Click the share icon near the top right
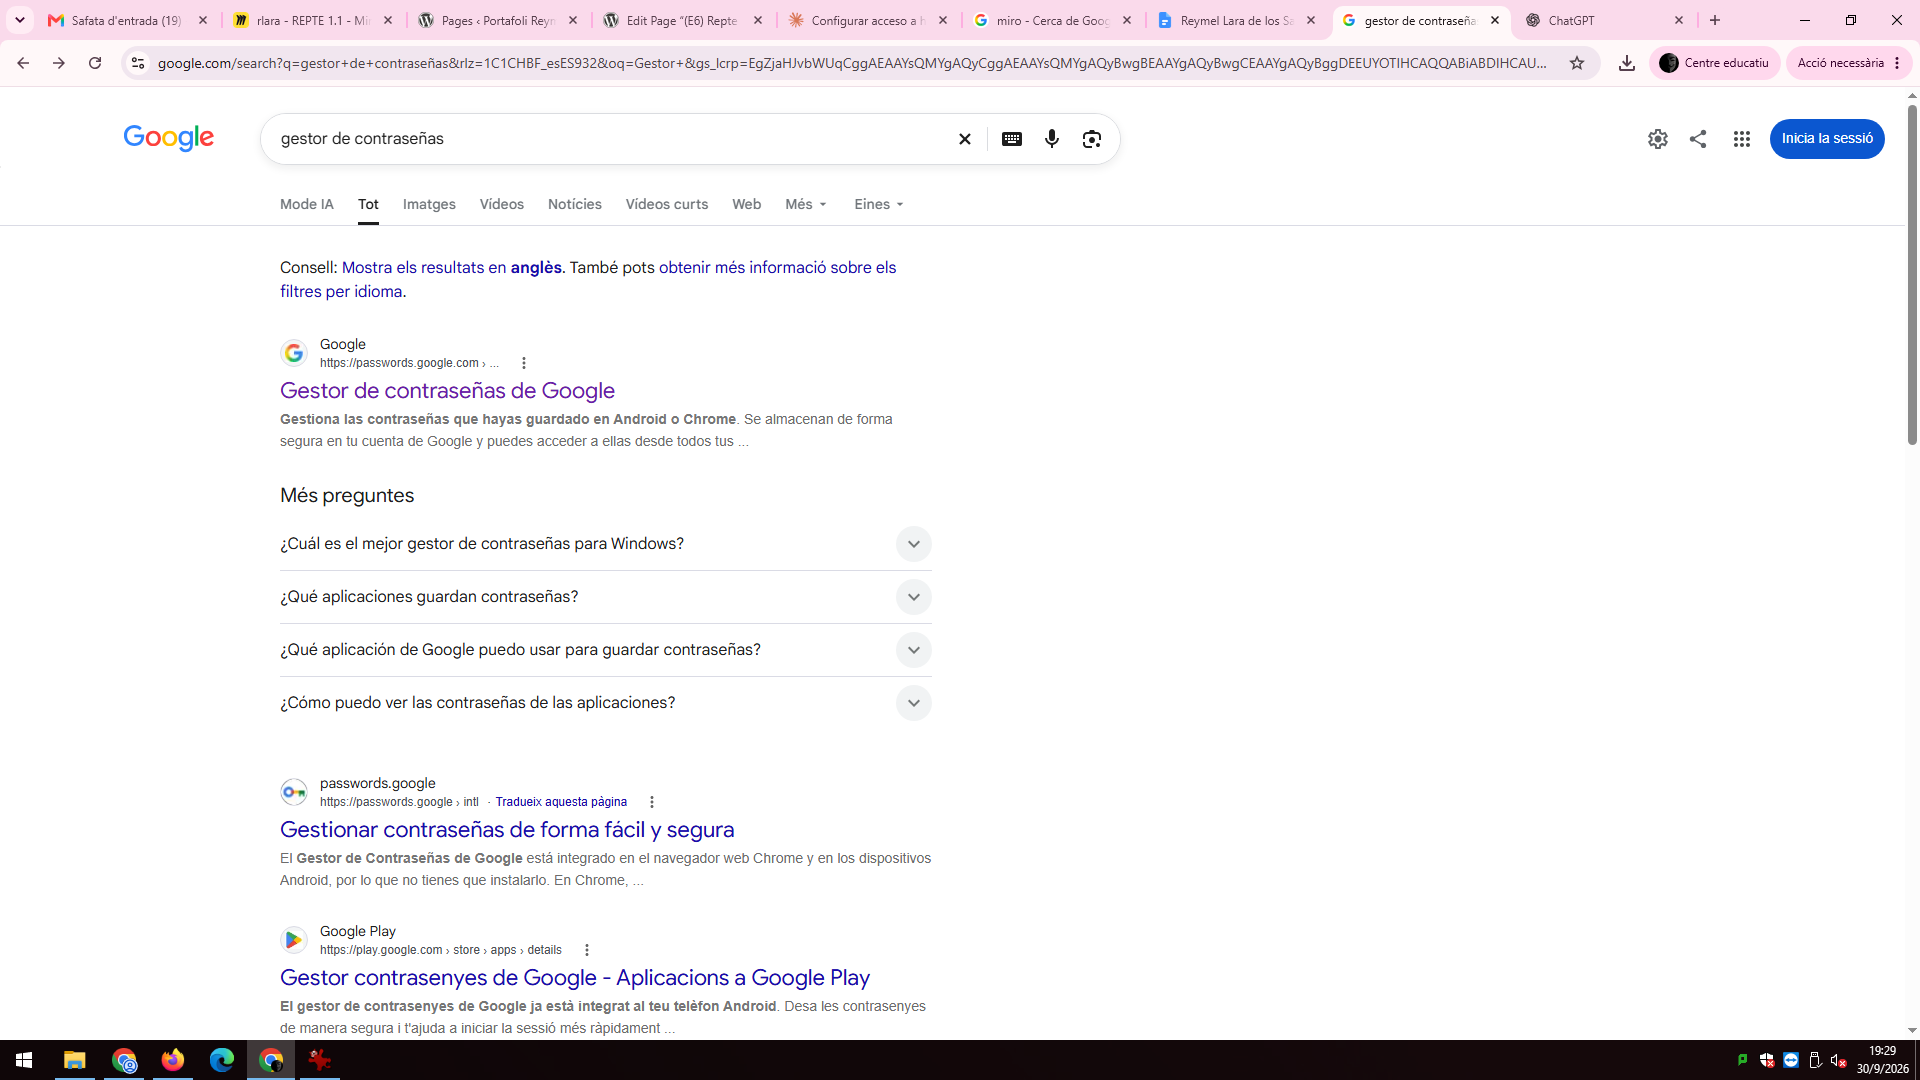 tap(1697, 139)
